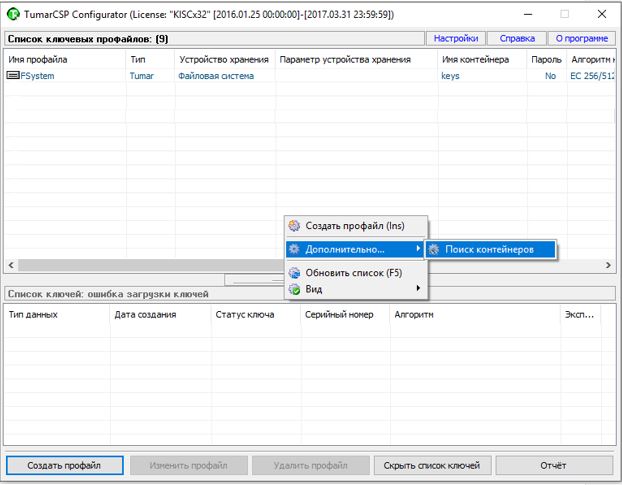Open Настройки settings at the top
Screen dimensions: 622x485
(455, 38)
